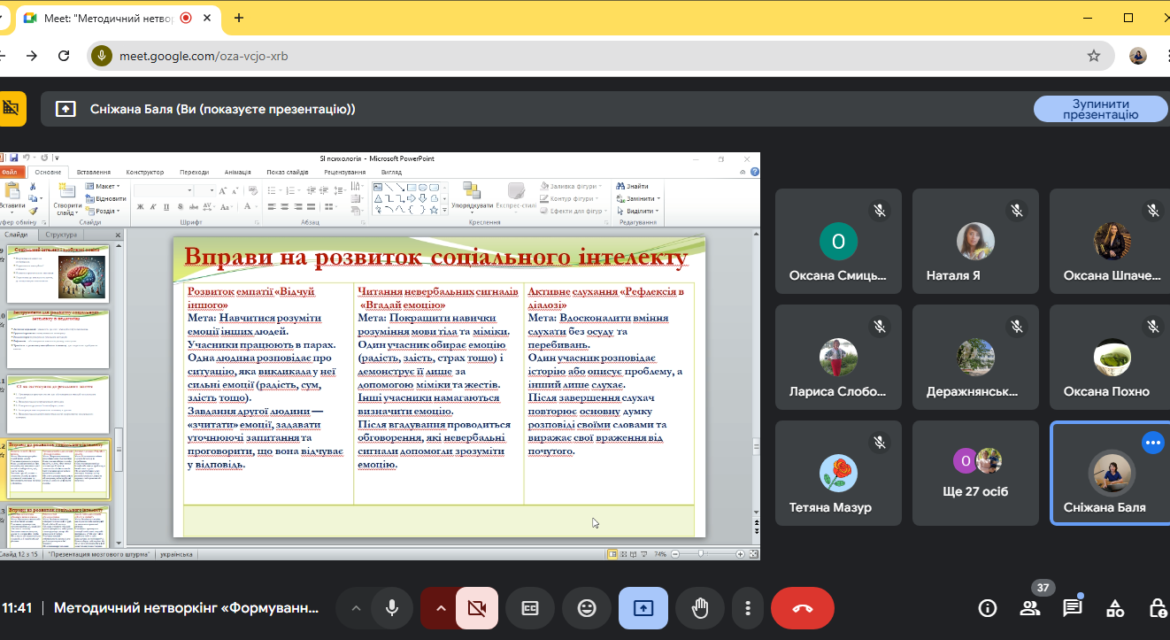Expand video settings arrow next to camera
Screen dimensions: 1170x640
pyautogui.click(x=440, y=609)
